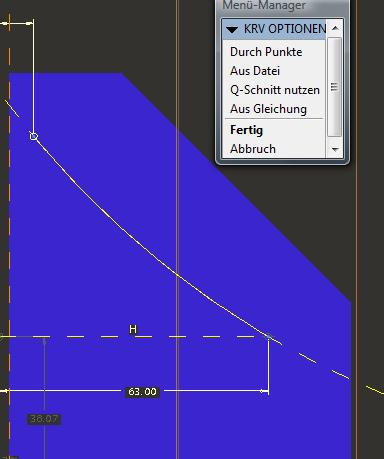Click the 63.00 dimension value
This screenshot has height=459, width=384.
coord(142,392)
